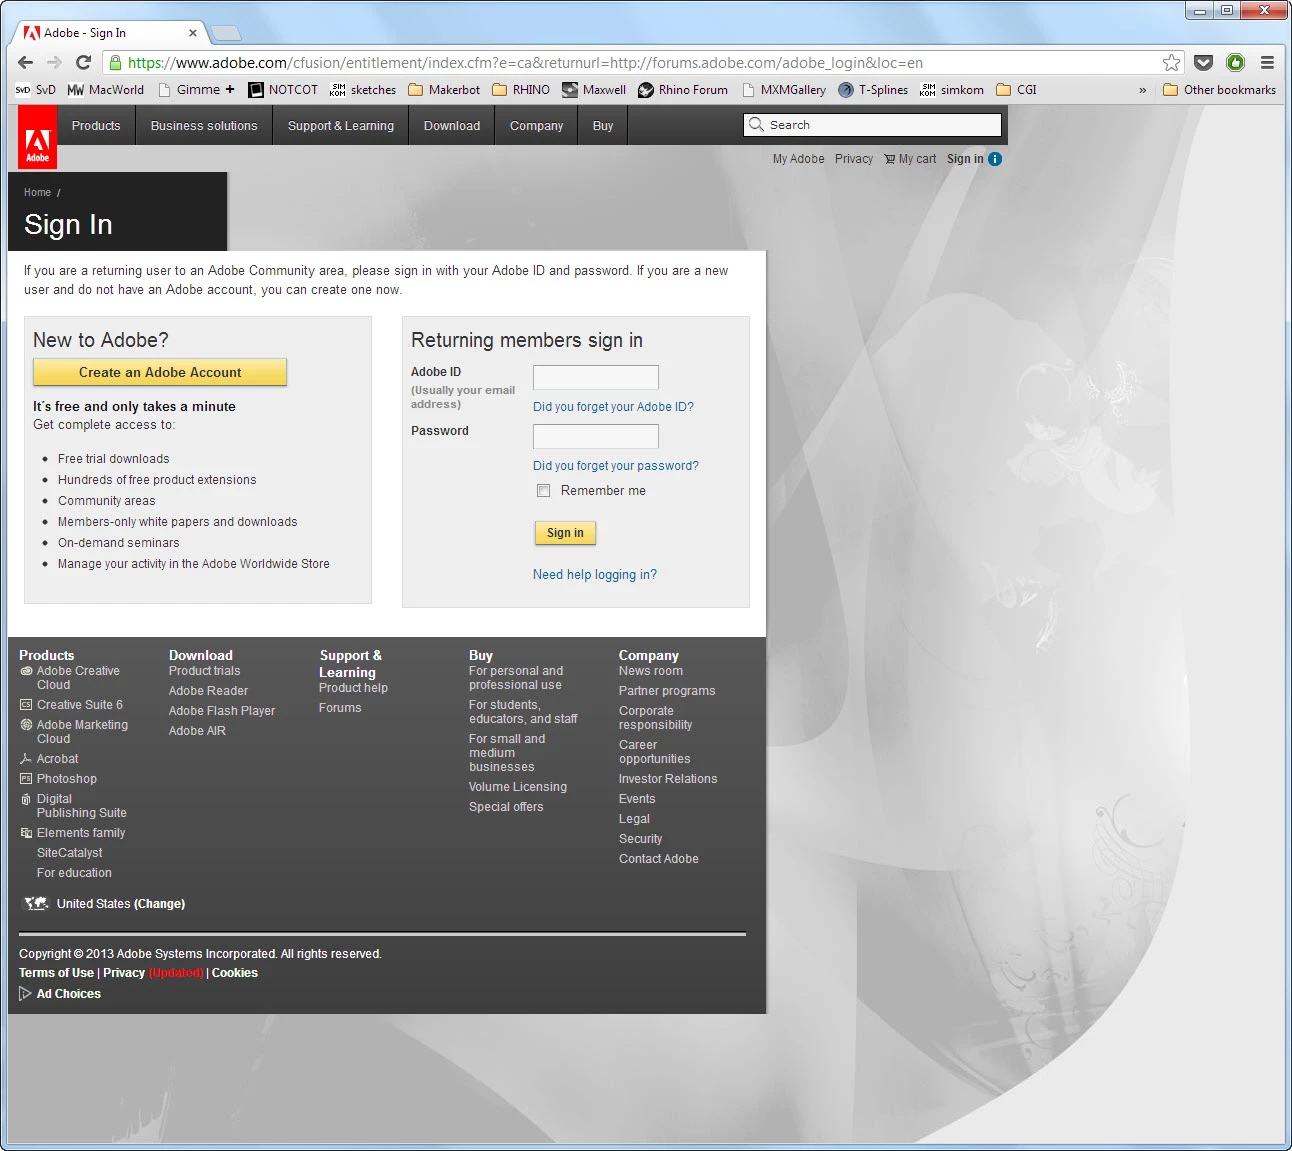Click the Sign in info icon
The width and height of the screenshot is (1292, 1151).
coord(995,159)
